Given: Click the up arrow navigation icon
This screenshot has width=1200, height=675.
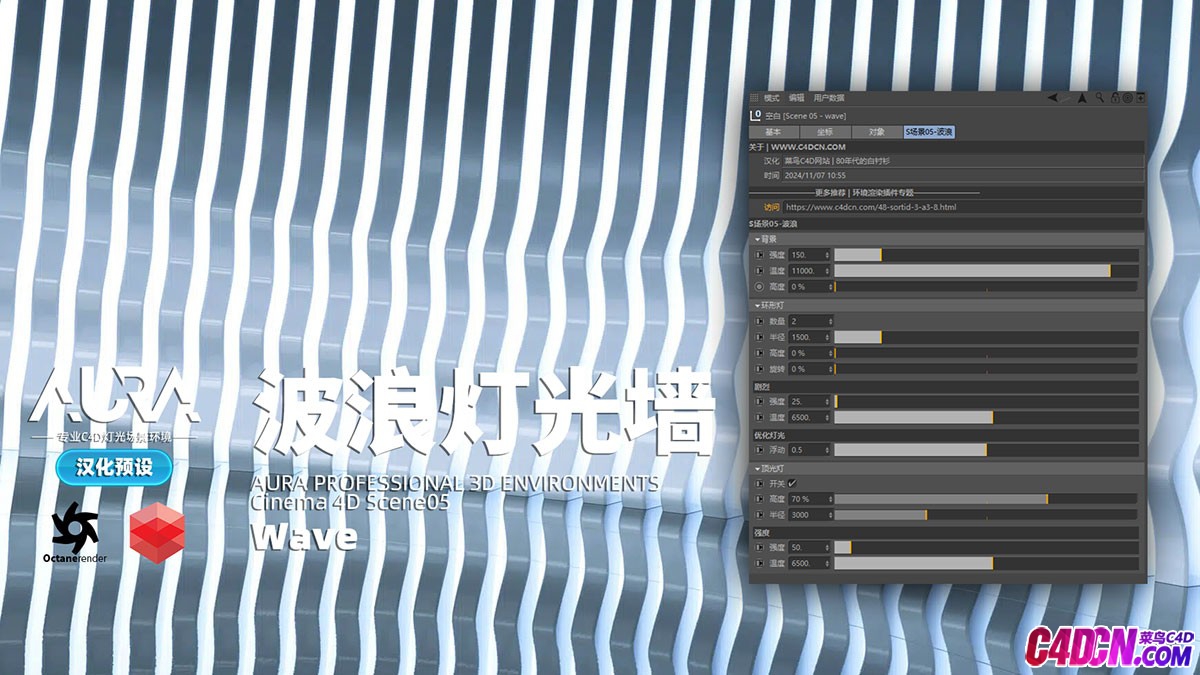Looking at the screenshot, I should coord(1082,98).
